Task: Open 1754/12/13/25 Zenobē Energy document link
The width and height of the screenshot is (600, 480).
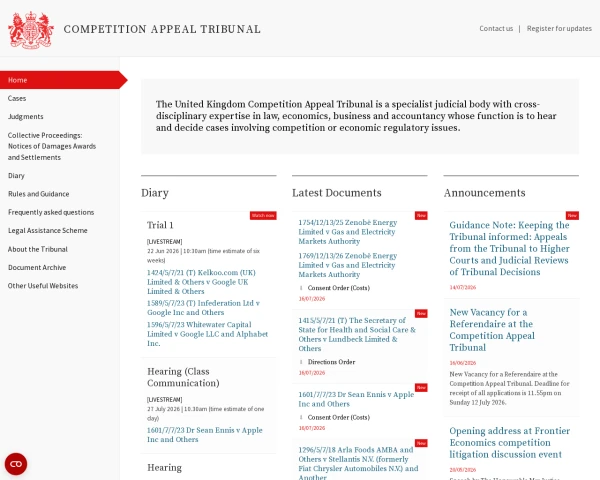Action: [x=348, y=232]
